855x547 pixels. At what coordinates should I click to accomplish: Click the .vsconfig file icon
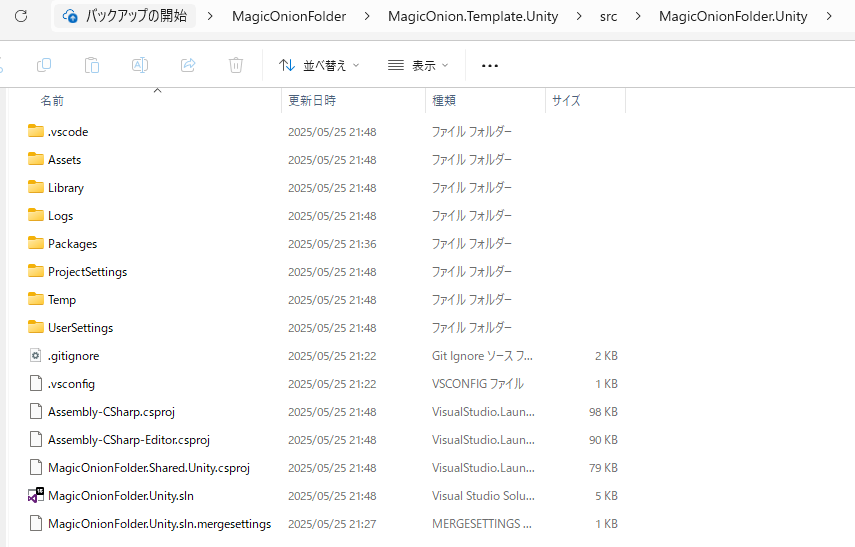click(x=35, y=383)
